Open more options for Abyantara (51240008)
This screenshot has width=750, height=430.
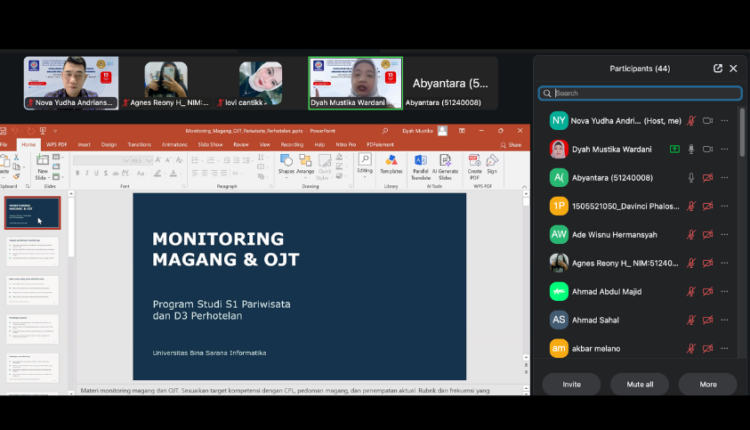(725, 178)
